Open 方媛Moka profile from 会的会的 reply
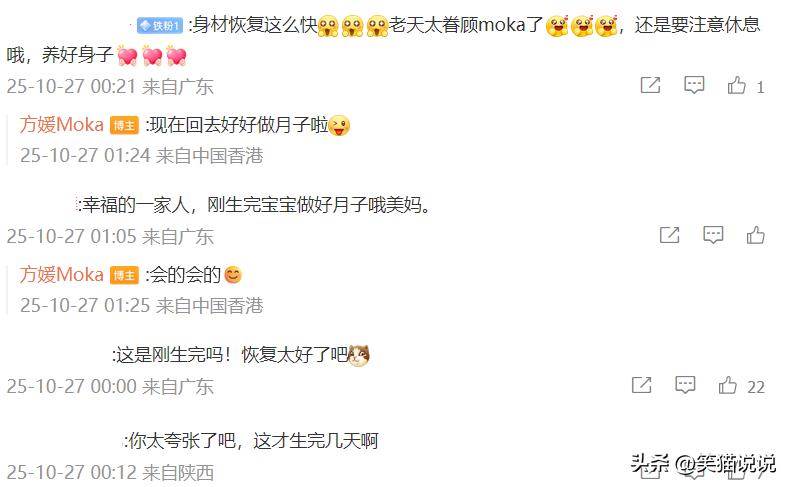 pos(61,274)
